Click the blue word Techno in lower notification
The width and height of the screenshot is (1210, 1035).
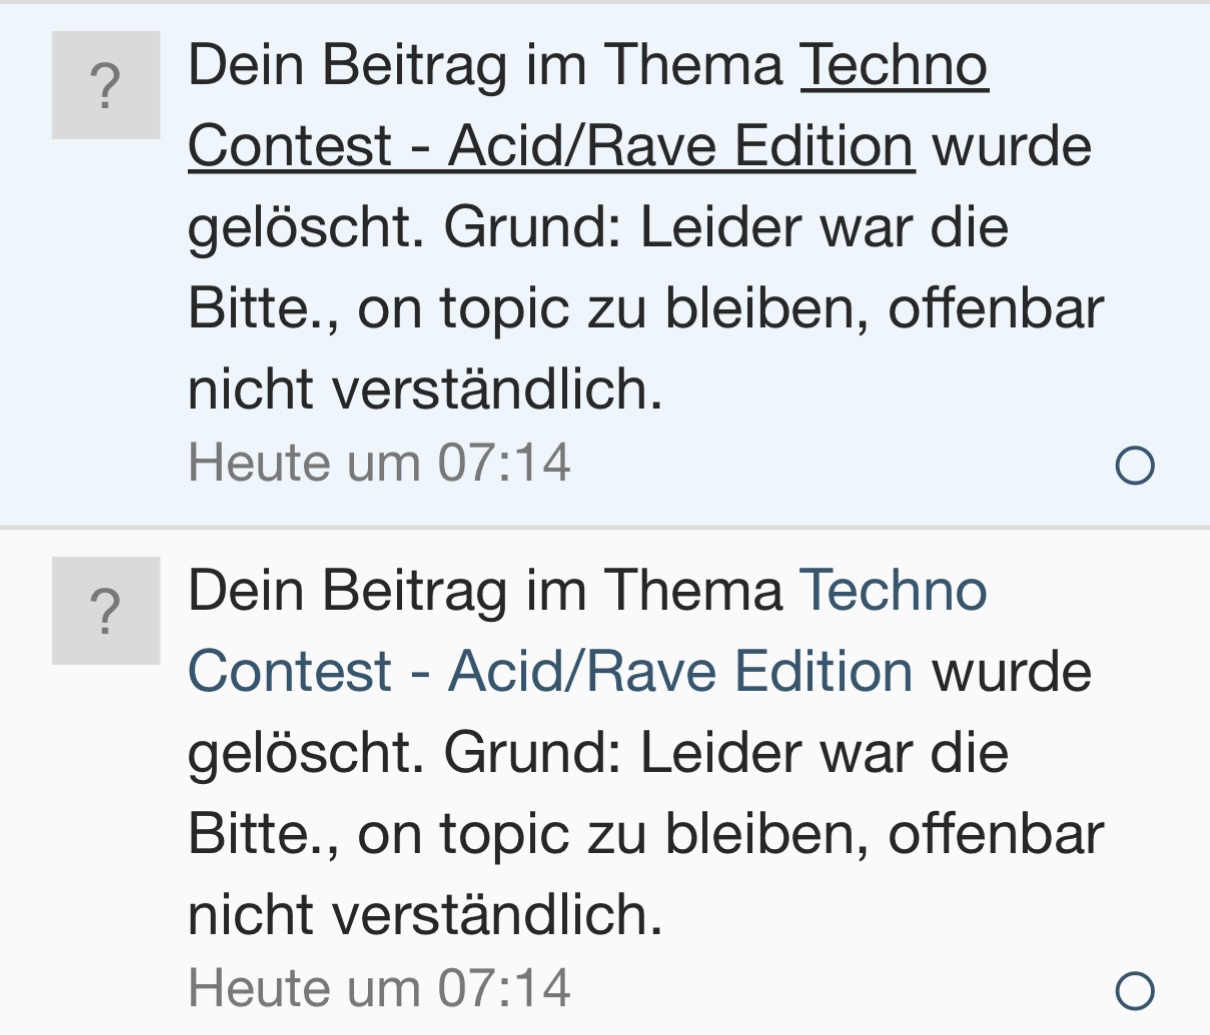pyautogui.click(x=894, y=590)
